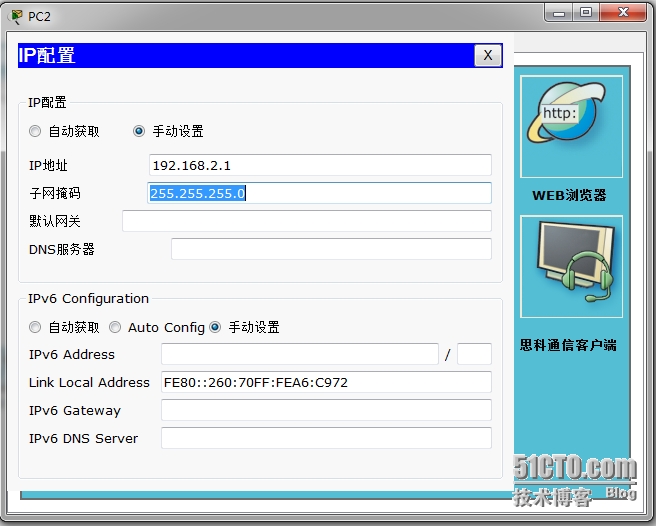Select IPv4 自动获取 radio button

[x=35, y=131]
